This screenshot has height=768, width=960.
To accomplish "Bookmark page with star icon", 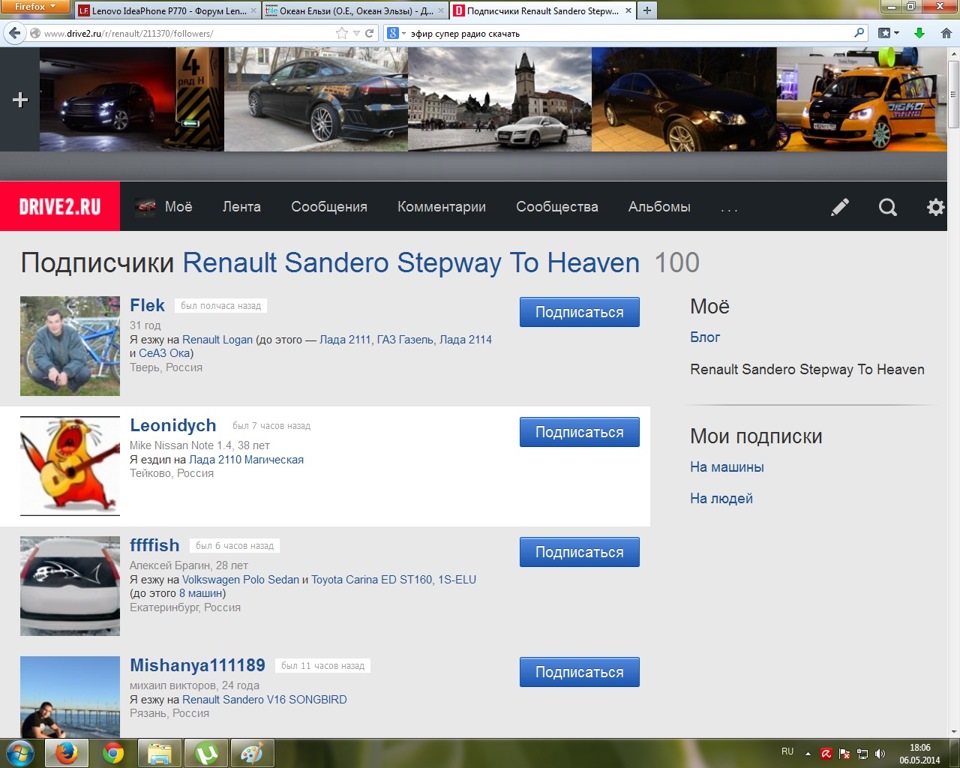I will (x=342, y=33).
